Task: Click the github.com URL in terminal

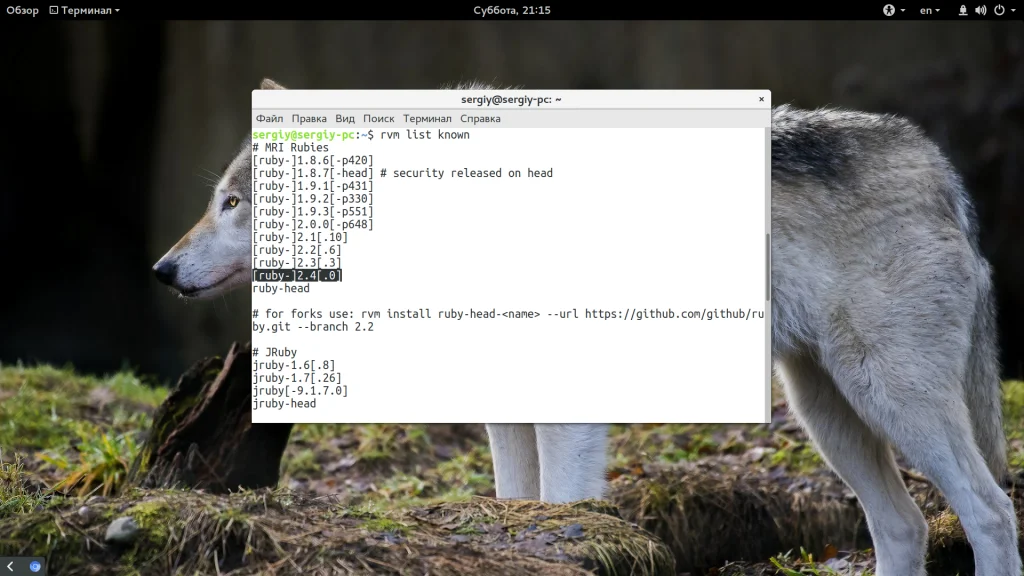Action: coord(674,314)
